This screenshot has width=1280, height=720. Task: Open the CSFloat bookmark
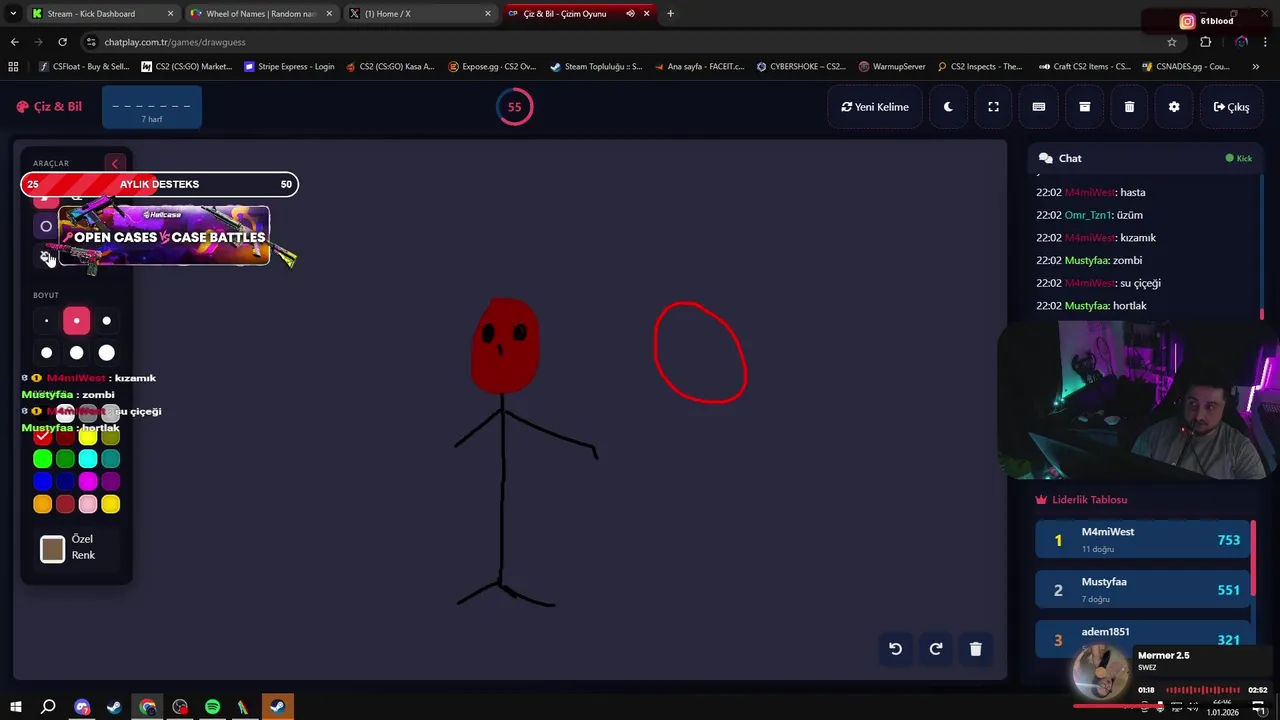coord(84,67)
